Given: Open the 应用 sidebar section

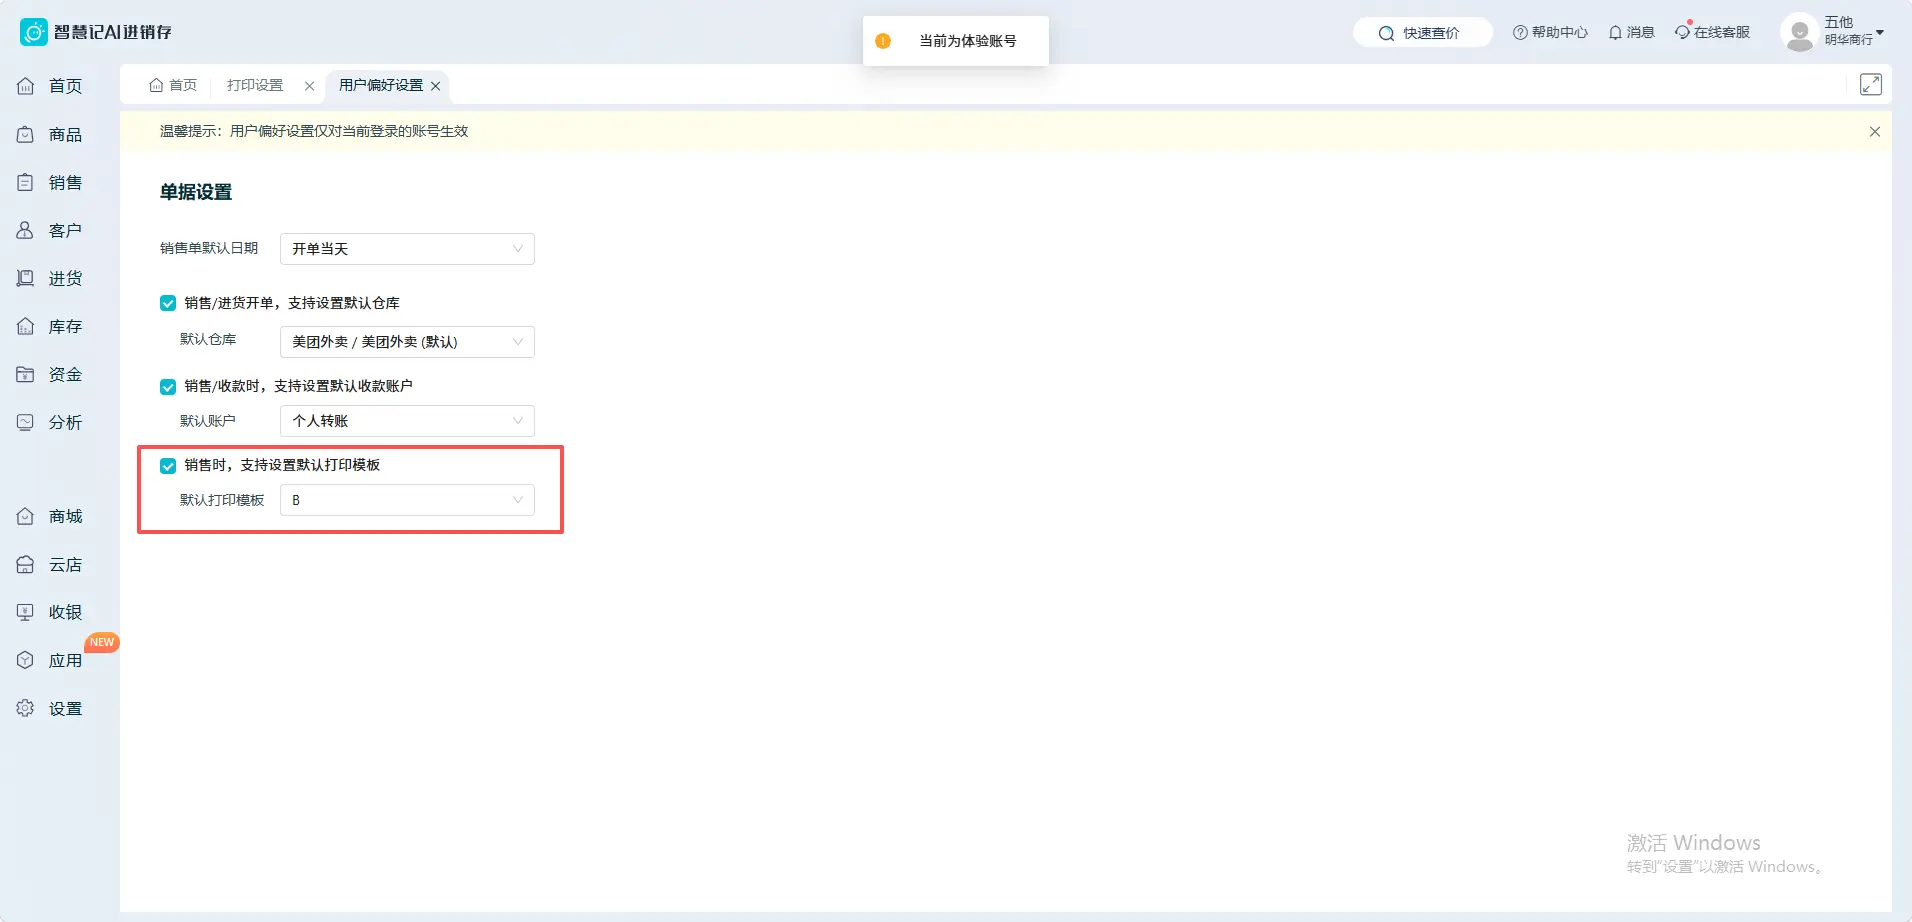Looking at the screenshot, I should coord(50,660).
